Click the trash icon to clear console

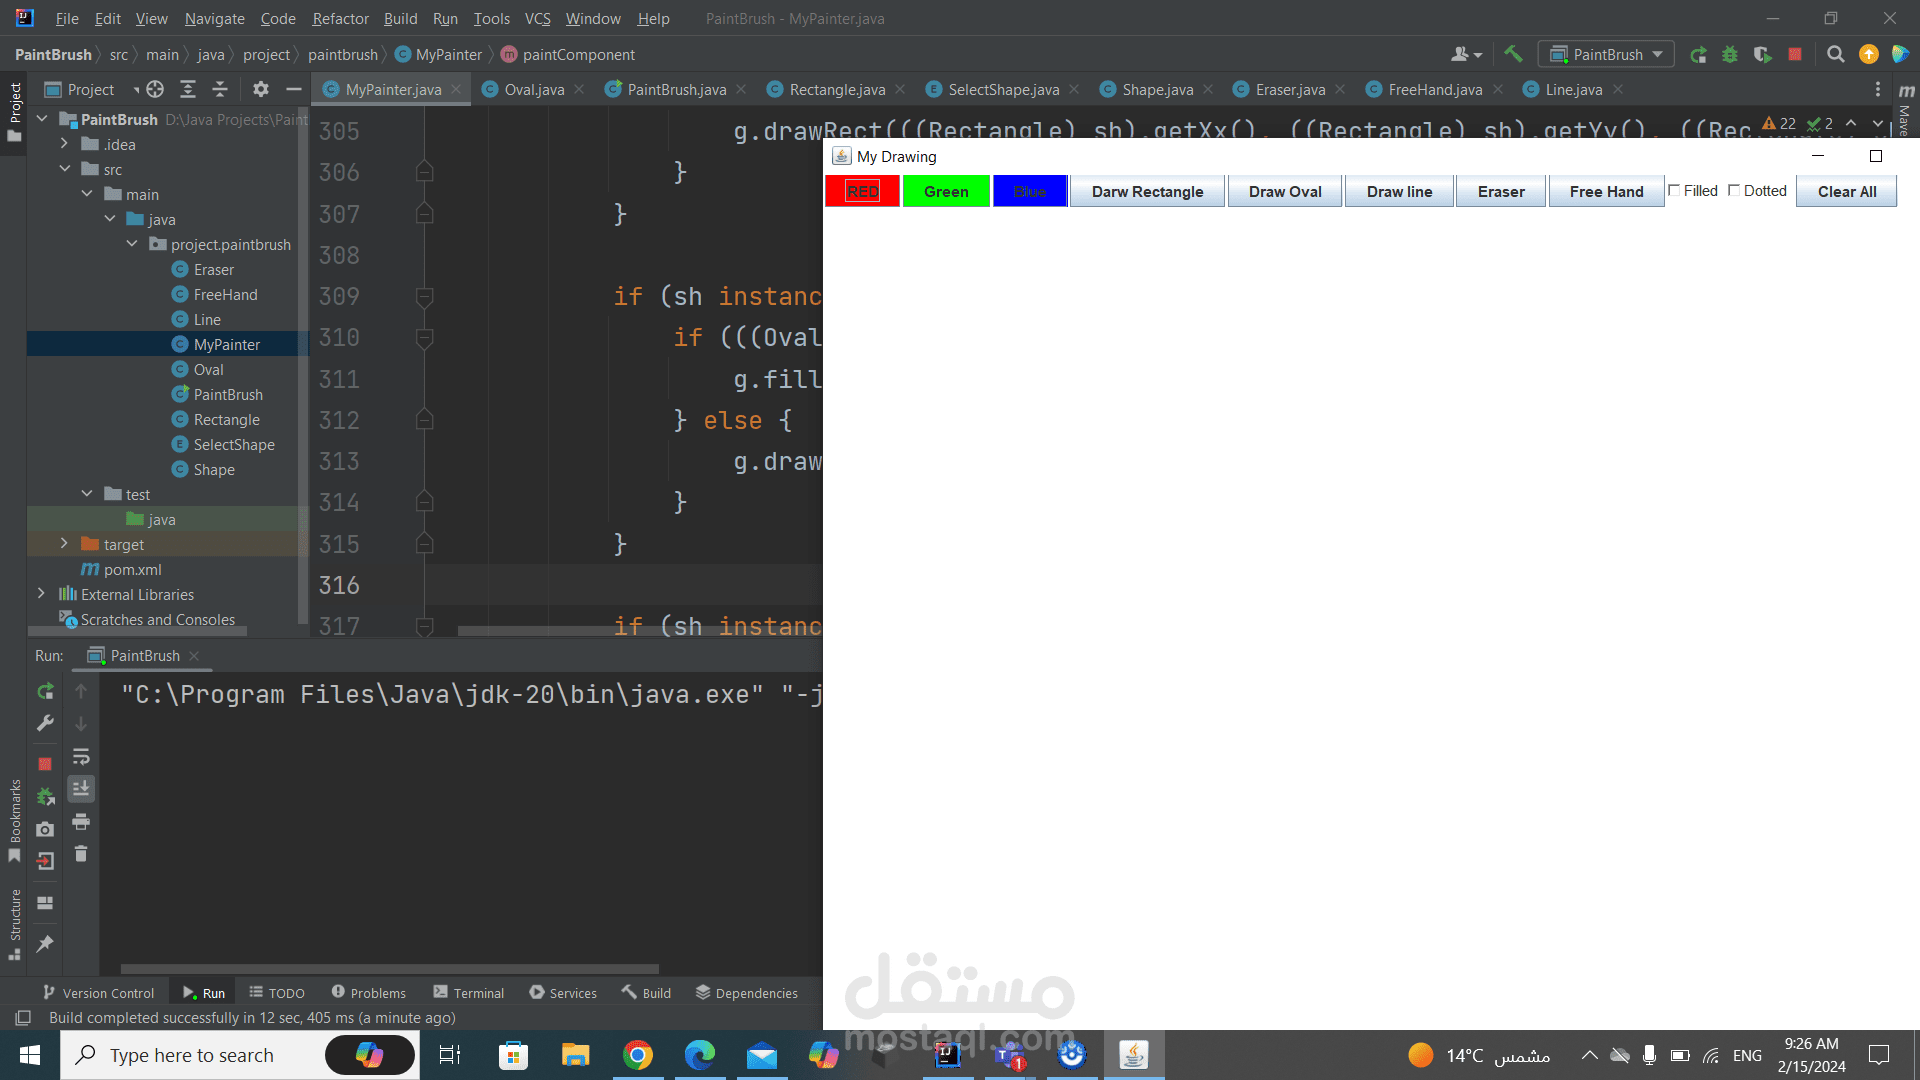[x=81, y=854]
